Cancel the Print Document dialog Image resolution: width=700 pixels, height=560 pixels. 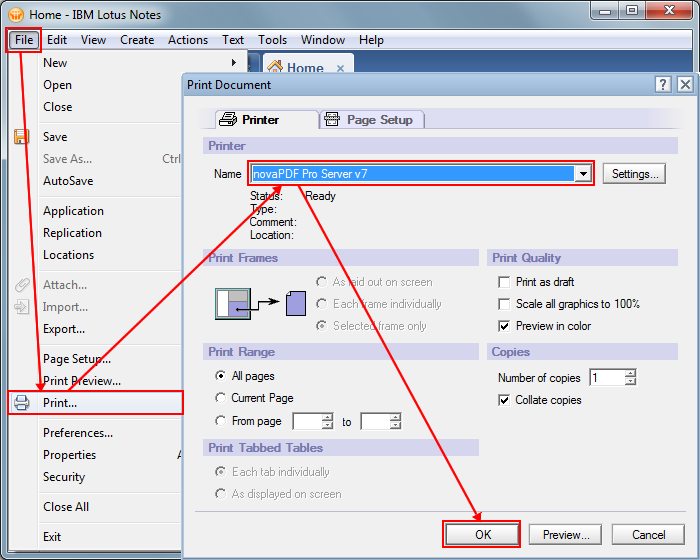(648, 535)
